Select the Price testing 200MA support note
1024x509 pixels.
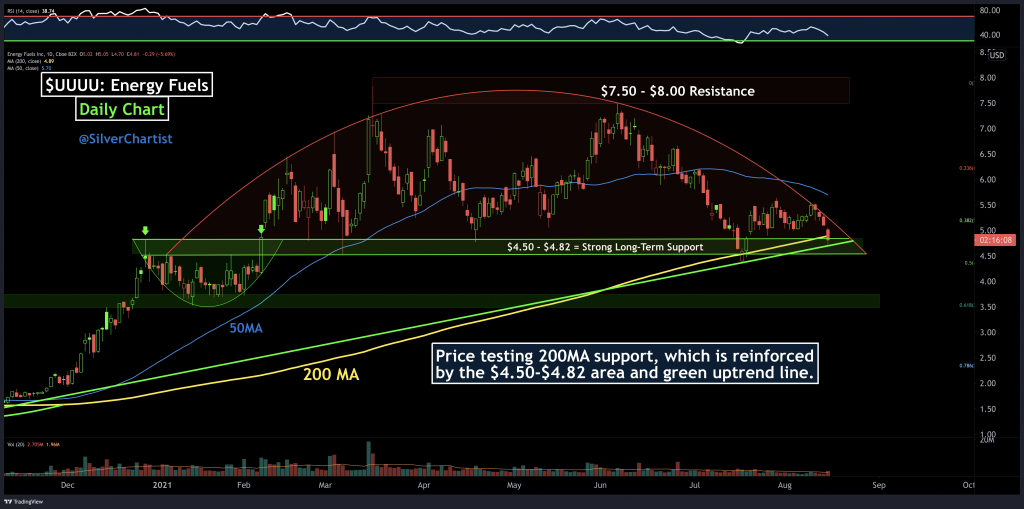pyautogui.click(x=624, y=365)
